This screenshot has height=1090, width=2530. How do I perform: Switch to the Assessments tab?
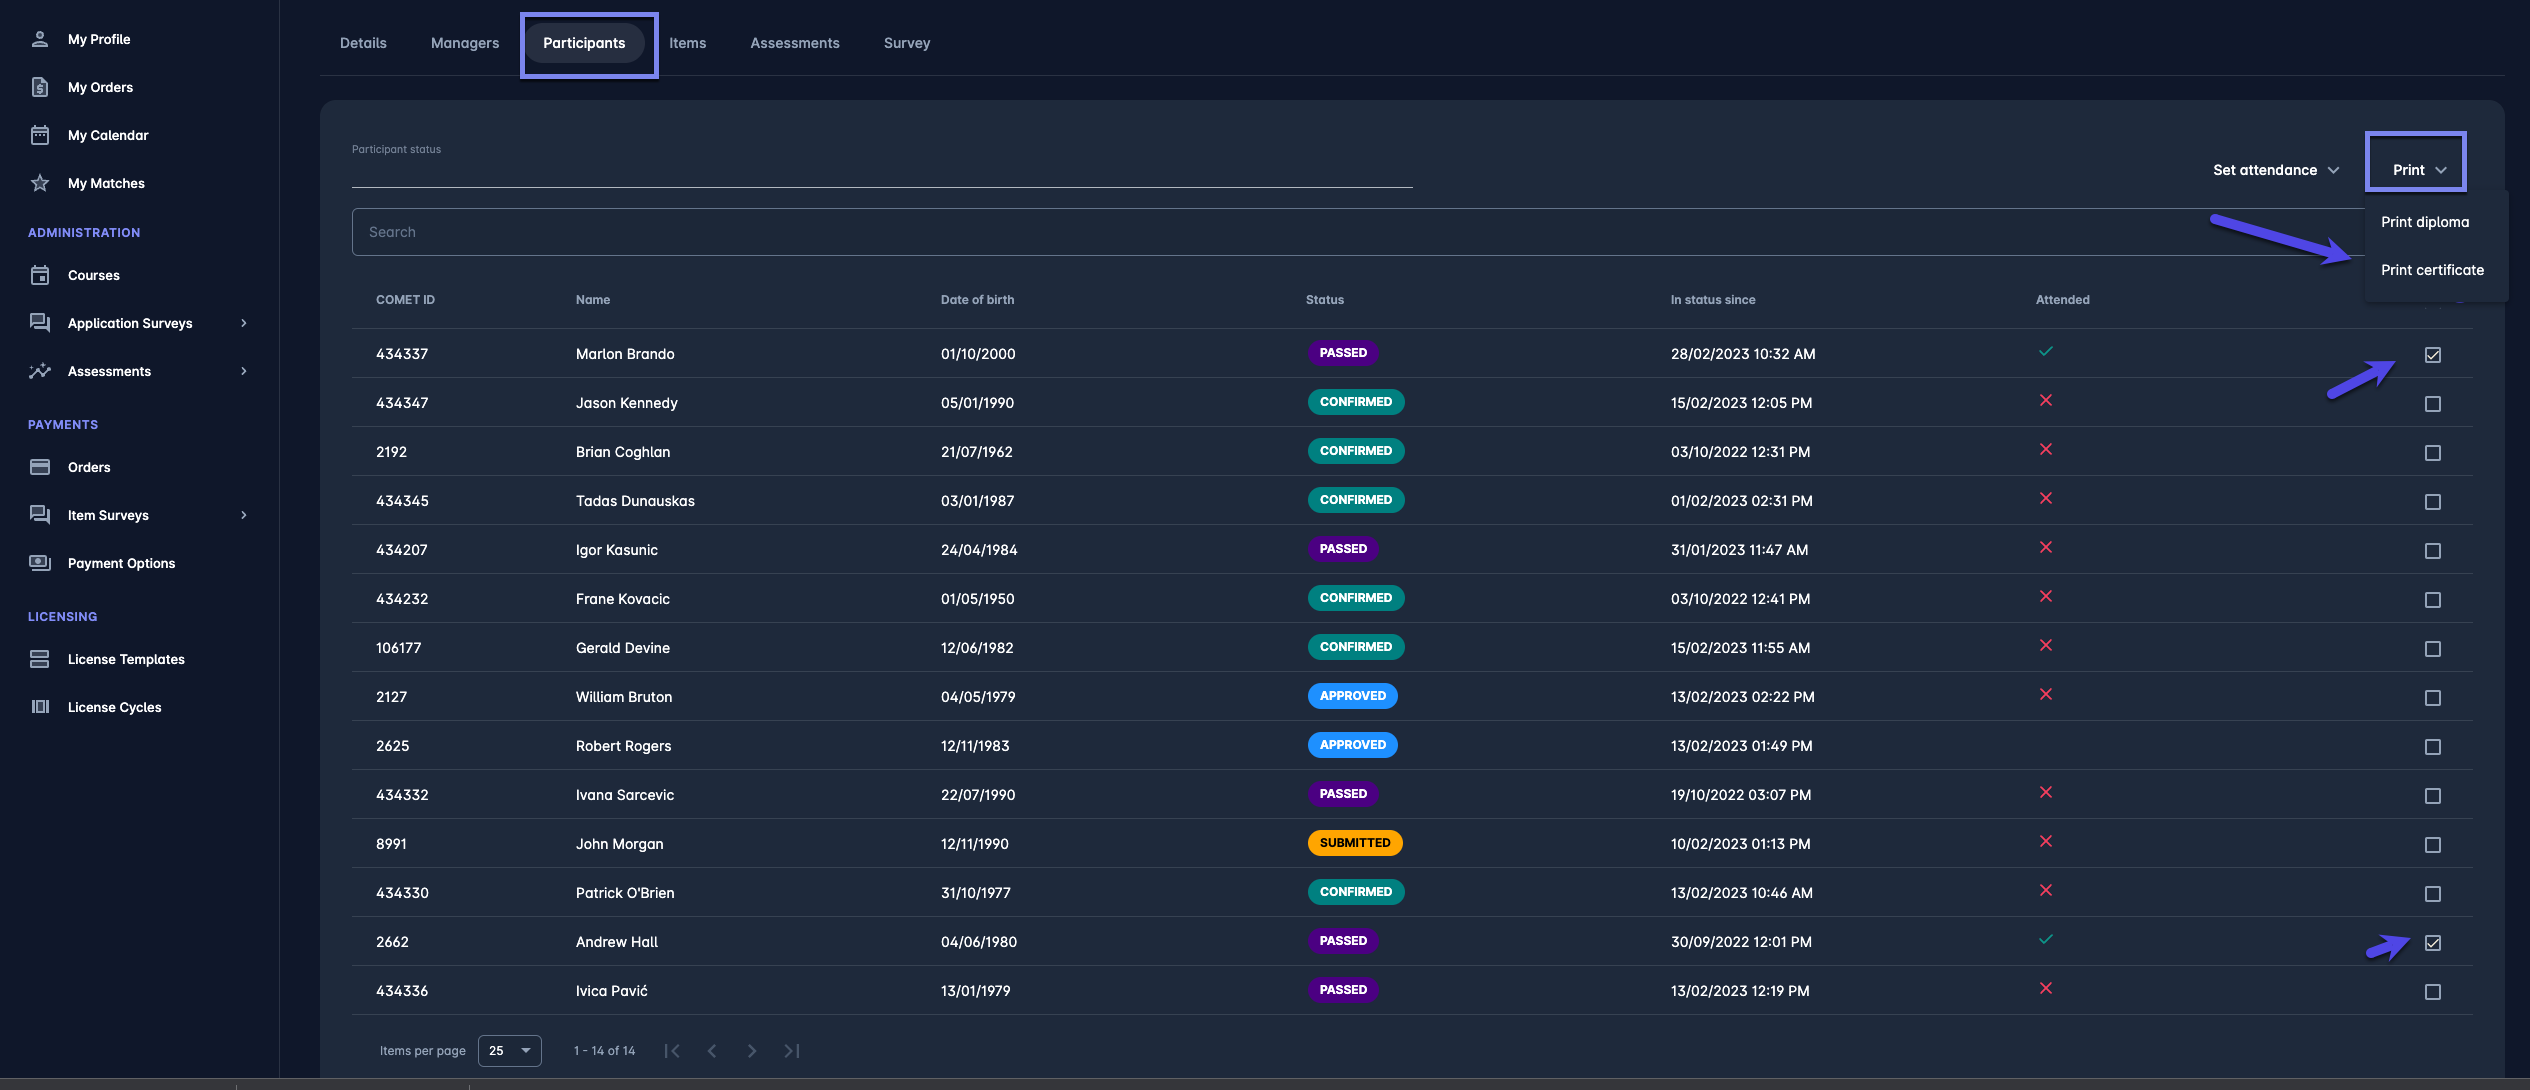(794, 43)
